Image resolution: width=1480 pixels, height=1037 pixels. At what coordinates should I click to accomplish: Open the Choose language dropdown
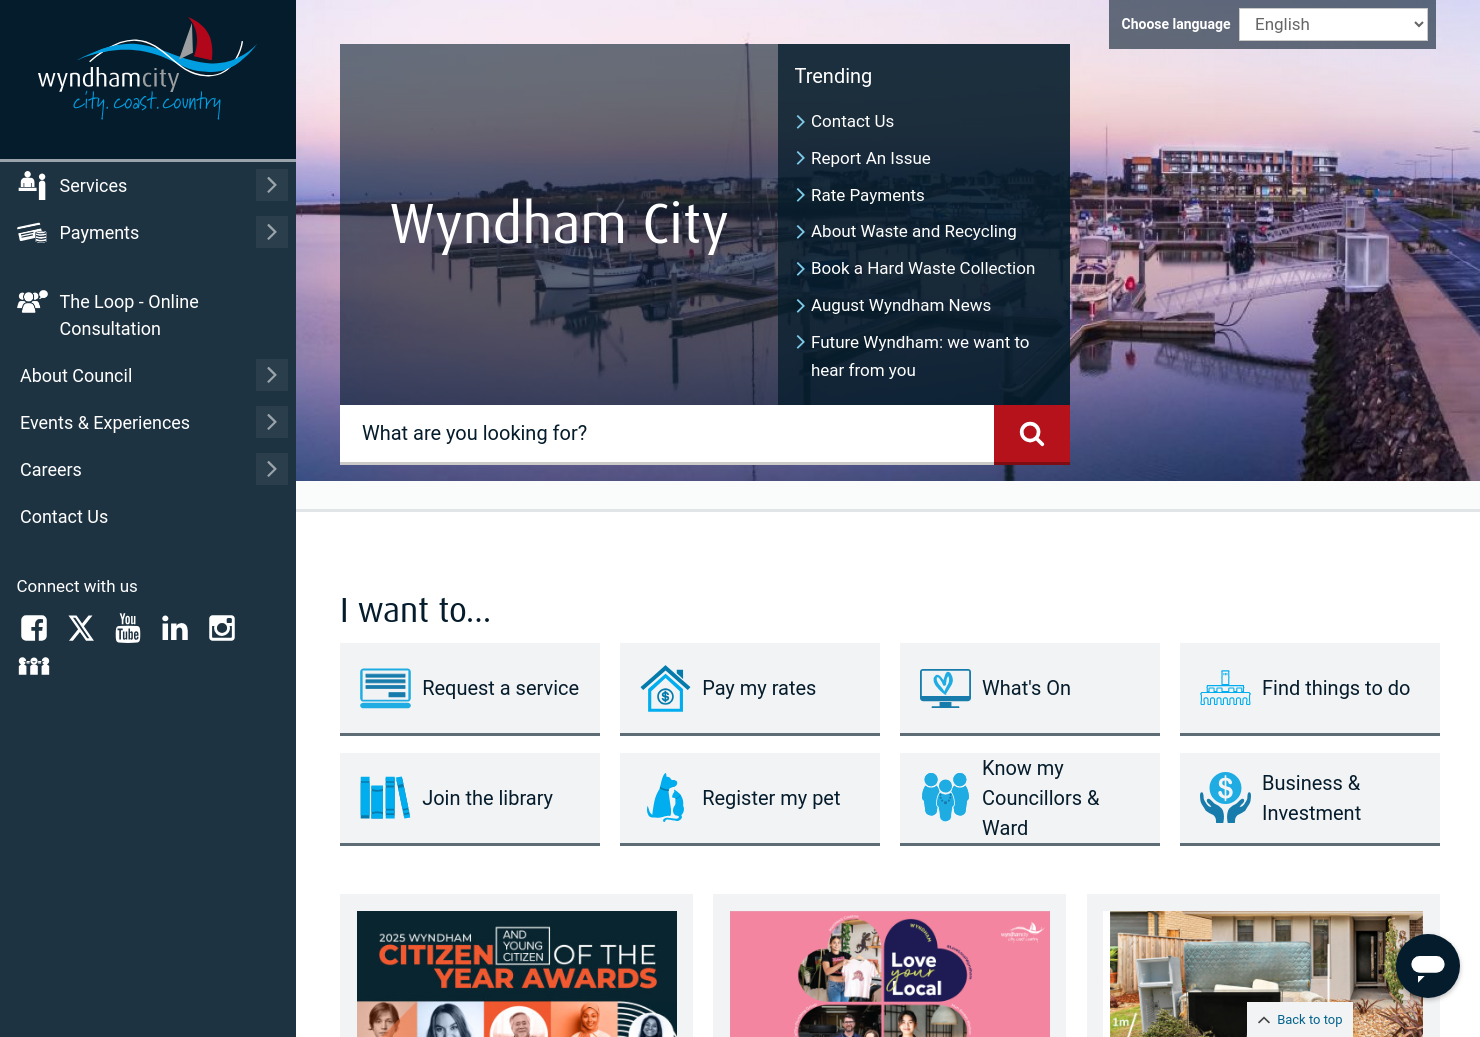(x=1332, y=25)
